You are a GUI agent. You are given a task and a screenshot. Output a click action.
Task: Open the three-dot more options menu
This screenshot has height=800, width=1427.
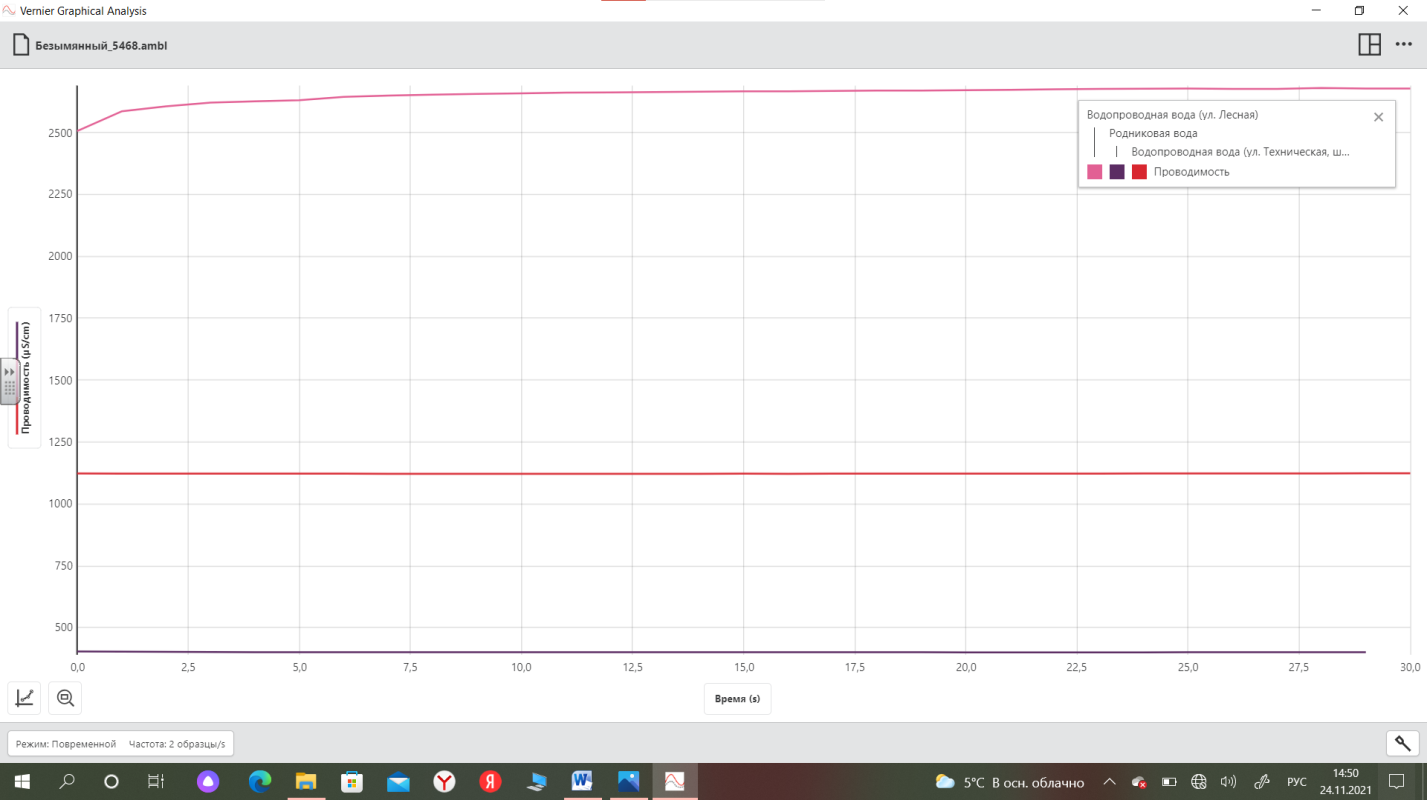tap(1403, 45)
